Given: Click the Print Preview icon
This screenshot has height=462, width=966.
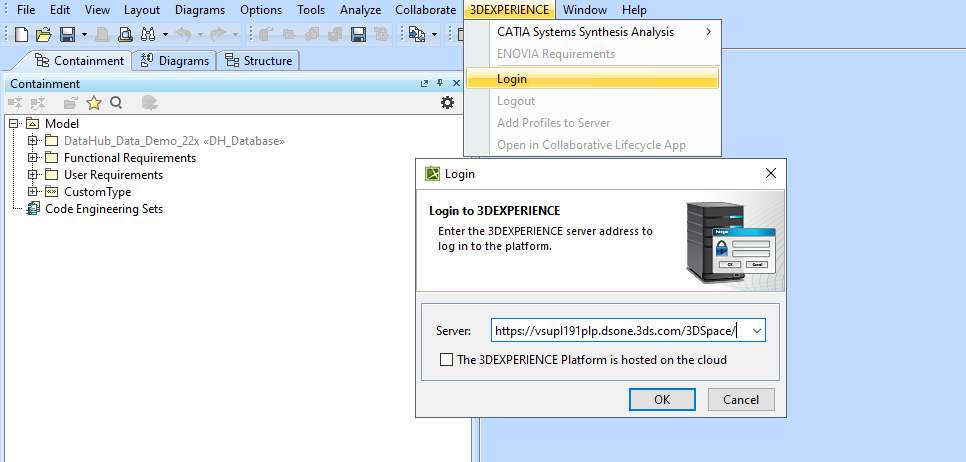Looking at the screenshot, I should (125, 34).
